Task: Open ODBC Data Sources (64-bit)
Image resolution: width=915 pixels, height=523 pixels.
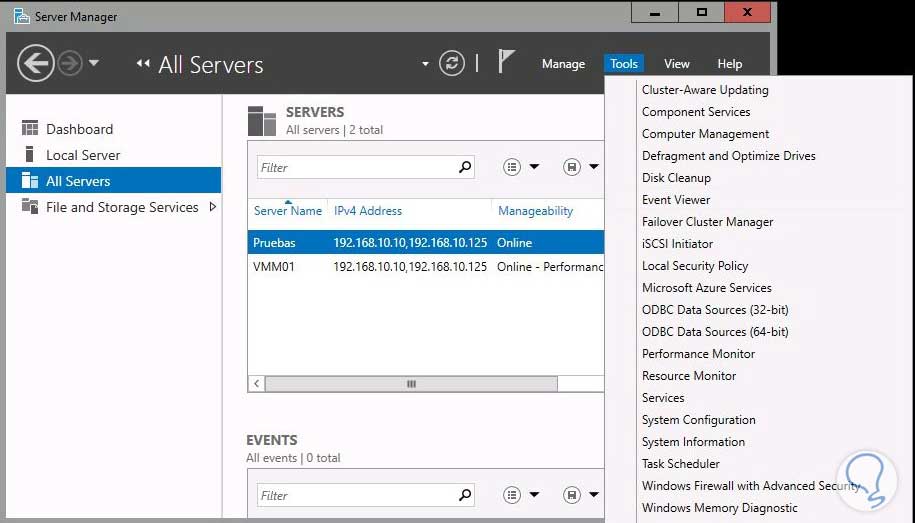Action: click(x=715, y=332)
